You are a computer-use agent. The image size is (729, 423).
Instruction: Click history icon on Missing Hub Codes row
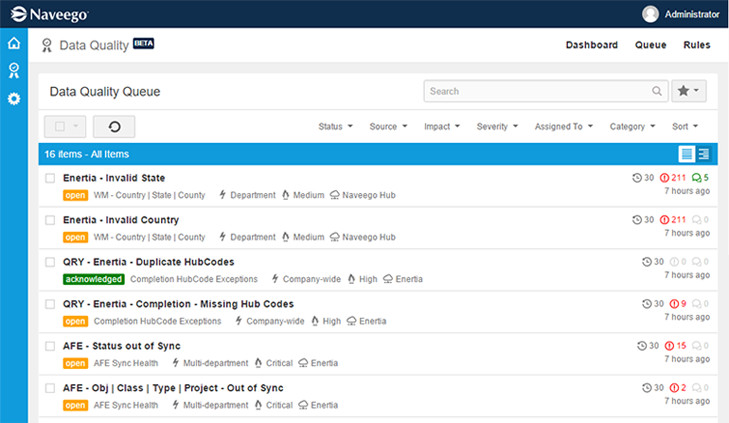coord(646,304)
